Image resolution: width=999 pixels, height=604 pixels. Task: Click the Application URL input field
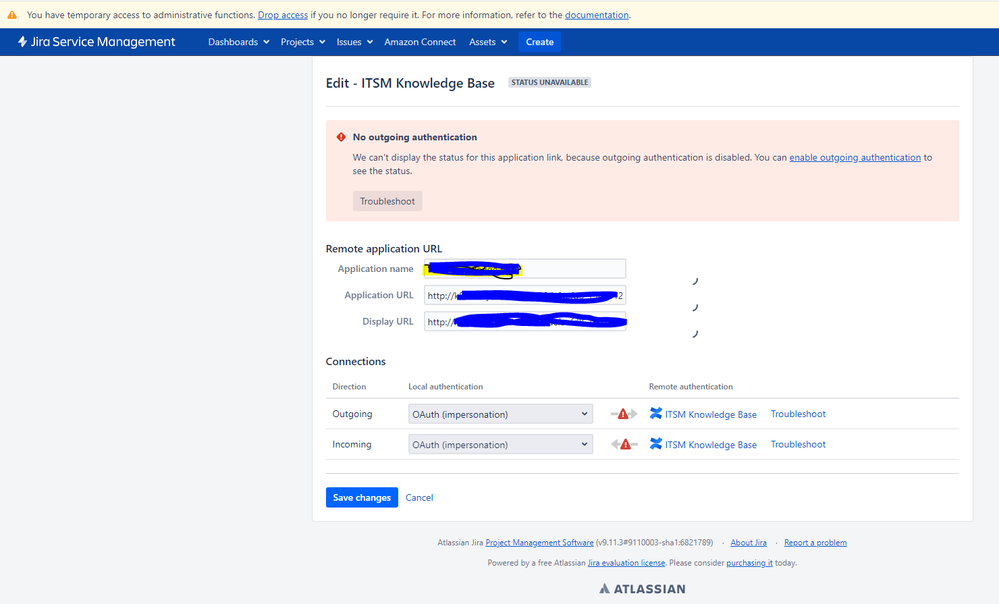(525, 296)
